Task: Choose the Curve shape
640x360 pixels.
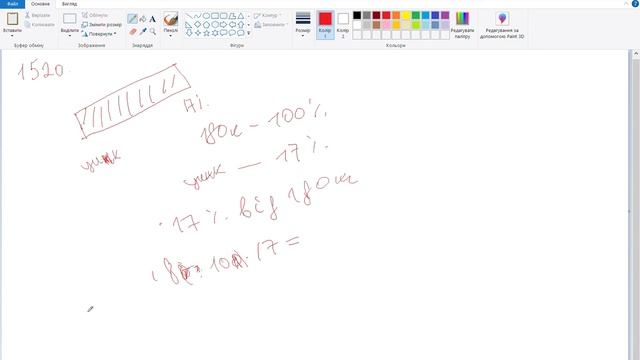Action: [198, 16]
